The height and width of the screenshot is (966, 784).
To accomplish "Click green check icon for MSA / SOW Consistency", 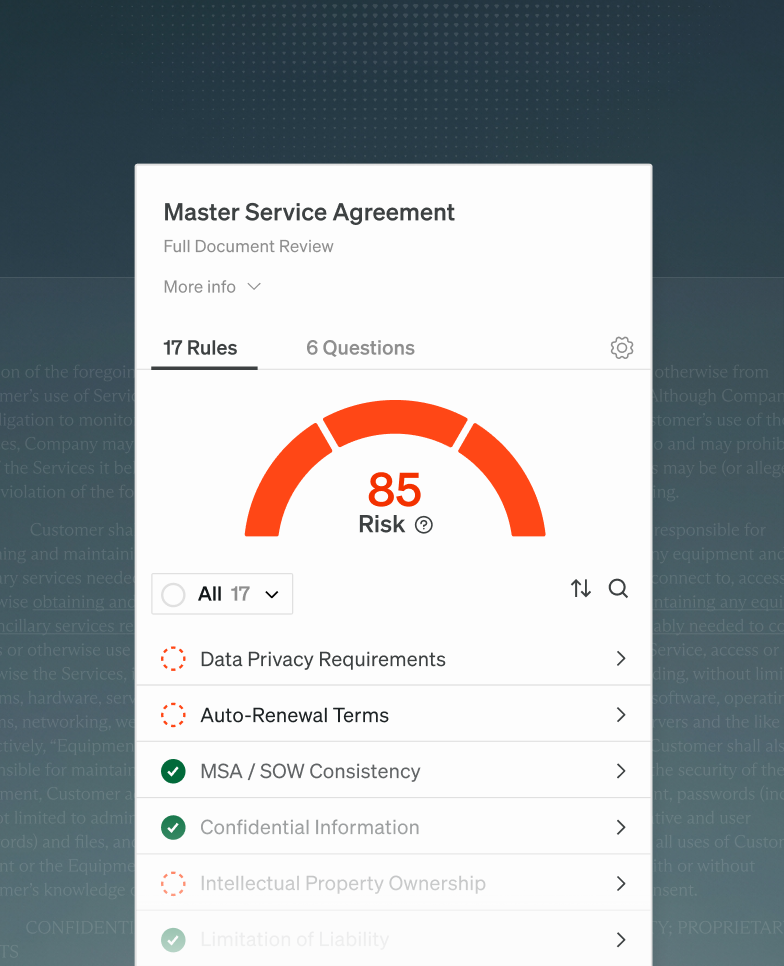I will (173, 771).
